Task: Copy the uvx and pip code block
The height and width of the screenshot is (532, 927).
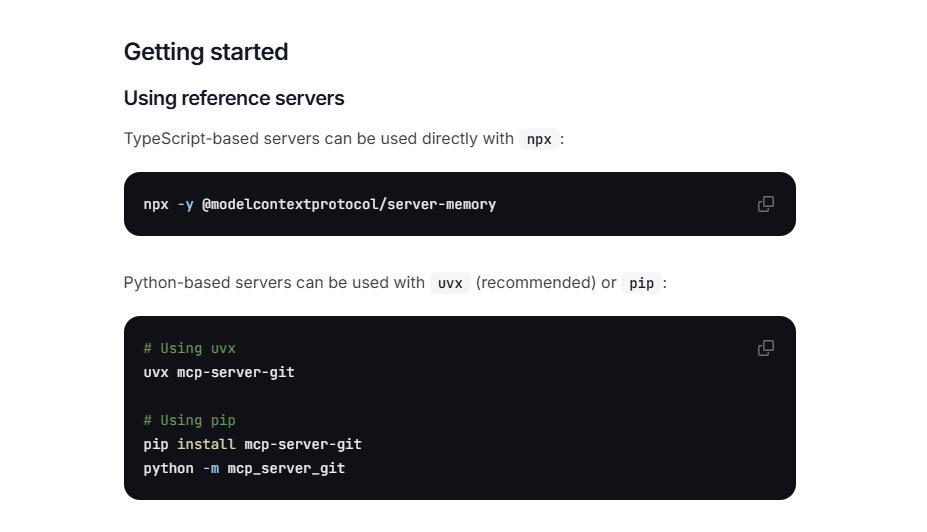Action: coord(766,348)
